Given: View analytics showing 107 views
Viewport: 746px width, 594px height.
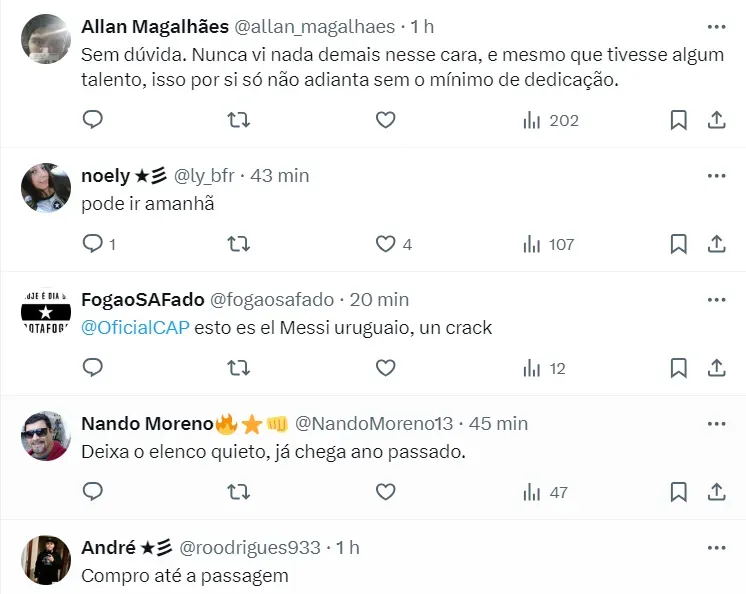Looking at the screenshot, I should pos(548,244).
